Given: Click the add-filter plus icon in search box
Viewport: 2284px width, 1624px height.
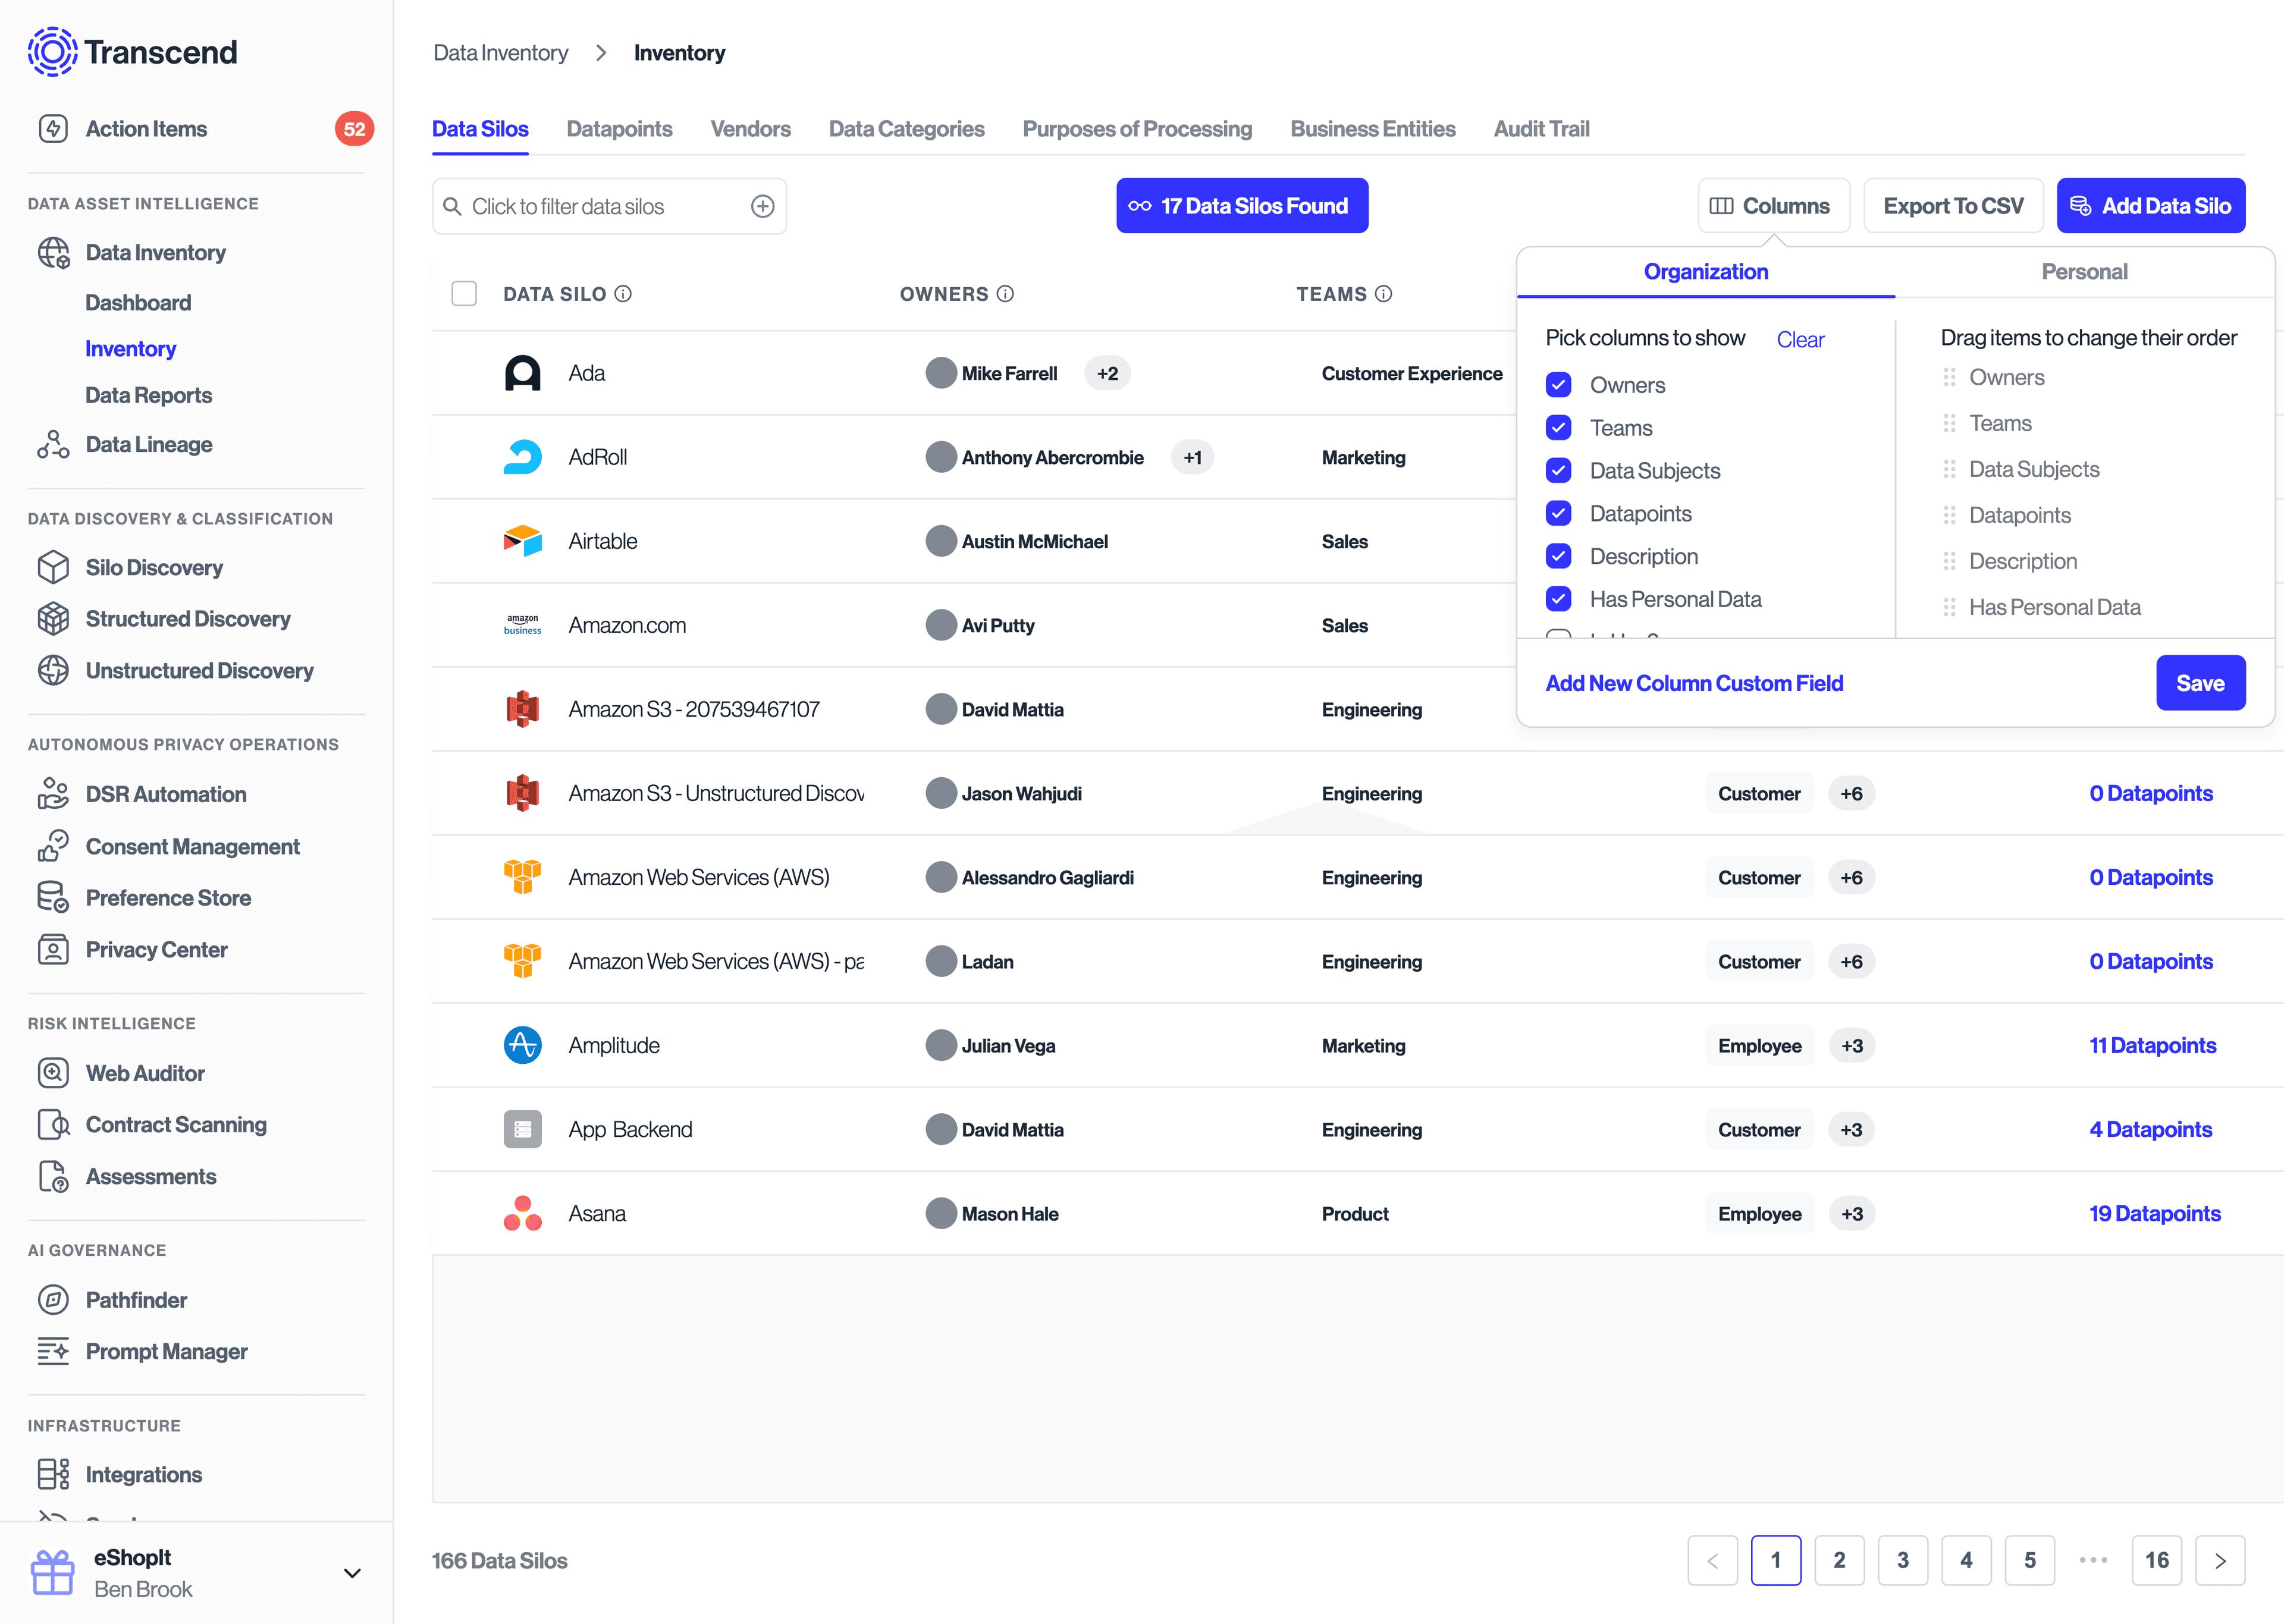Looking at the screenshot, I should (762, 206).
